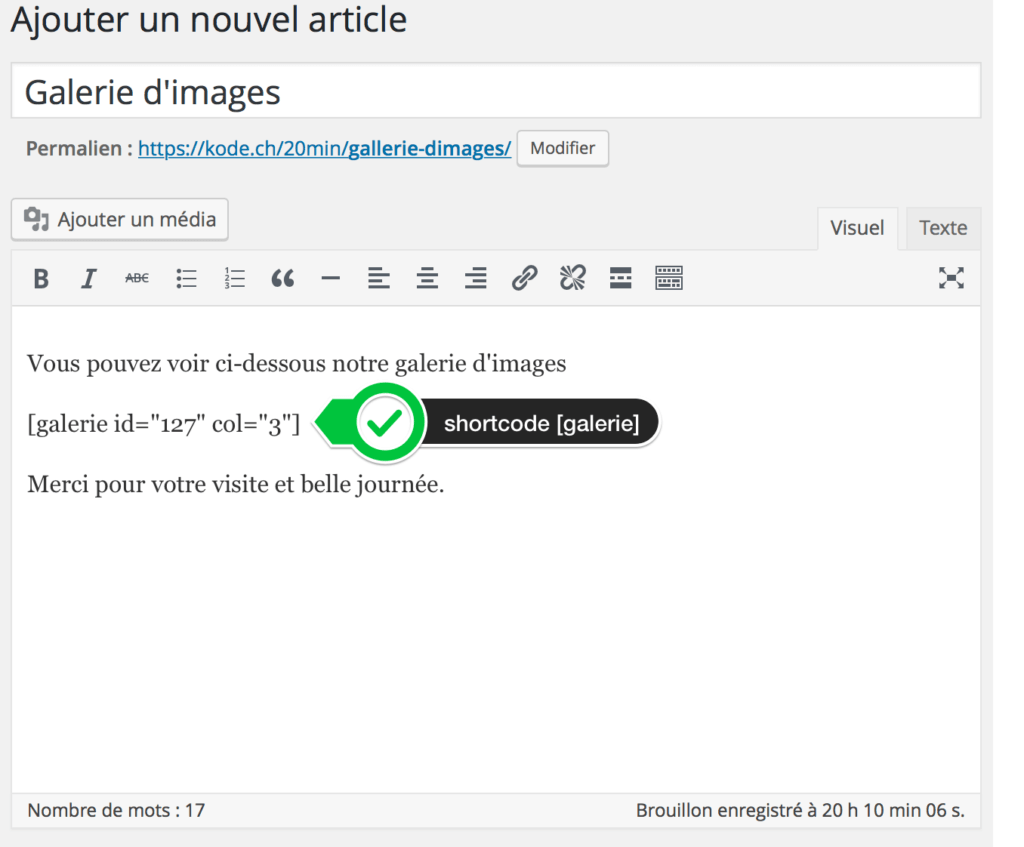This screenshot has height=847, width=1024.
Task: Create a numbered list
Action: 234,278
